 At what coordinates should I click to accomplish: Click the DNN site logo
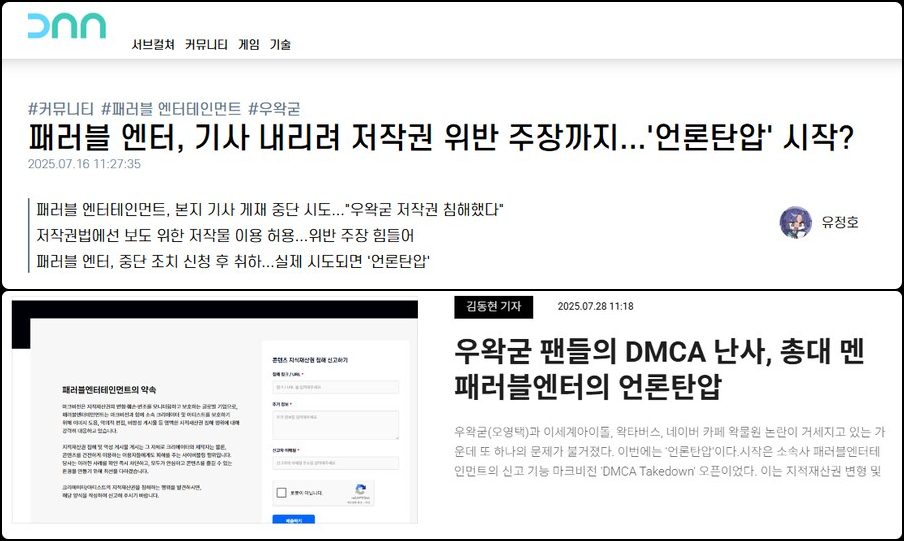point(66,27)
